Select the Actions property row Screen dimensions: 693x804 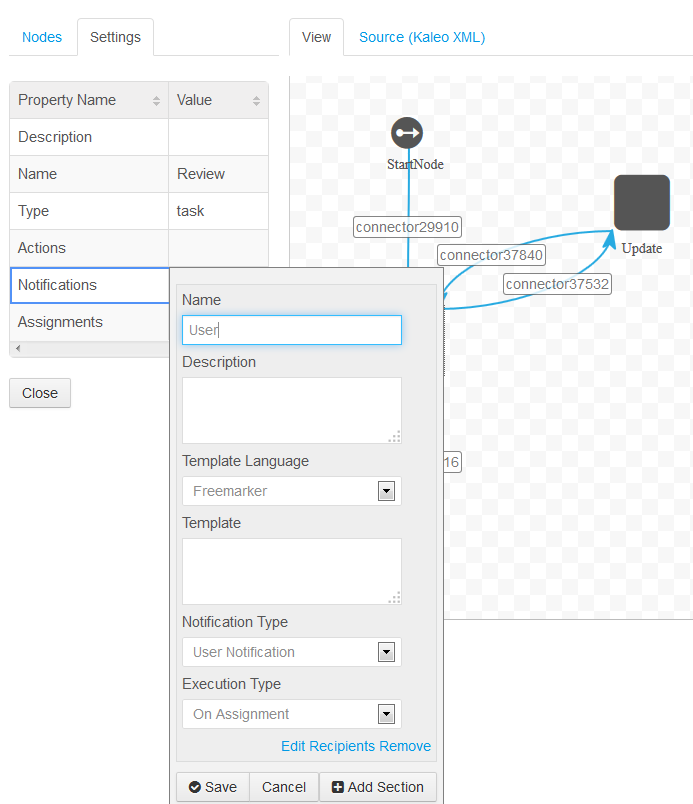[139, 248]
